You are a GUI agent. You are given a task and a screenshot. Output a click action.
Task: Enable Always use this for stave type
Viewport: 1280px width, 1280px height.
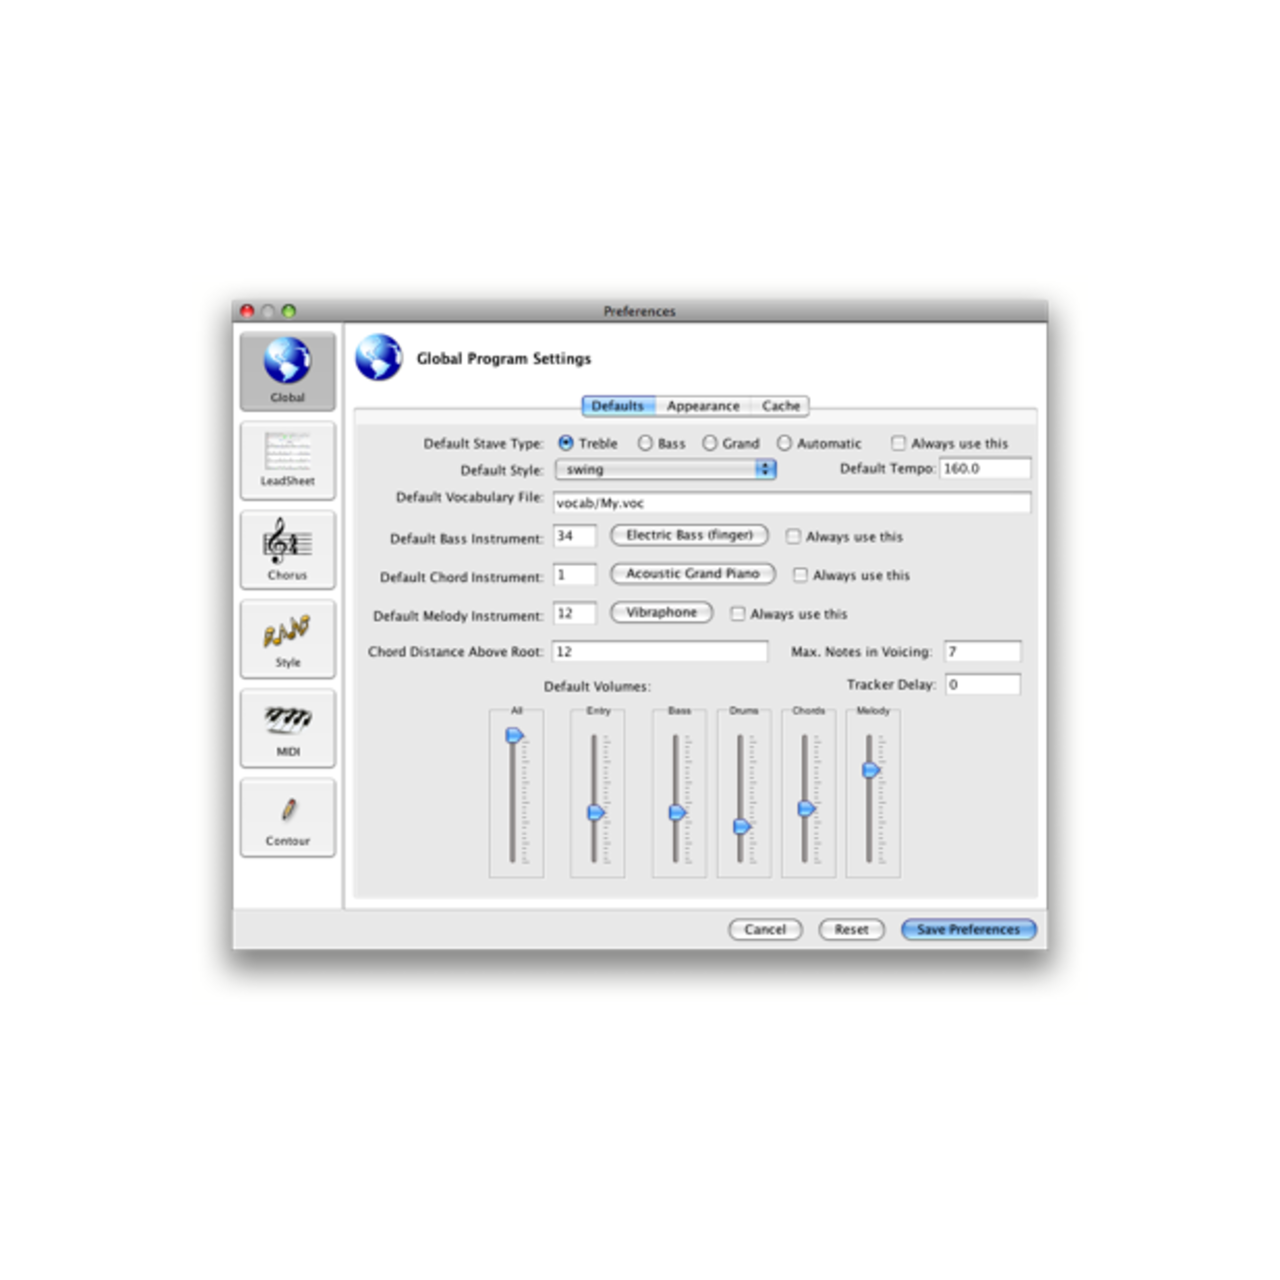tap(898, 443)
